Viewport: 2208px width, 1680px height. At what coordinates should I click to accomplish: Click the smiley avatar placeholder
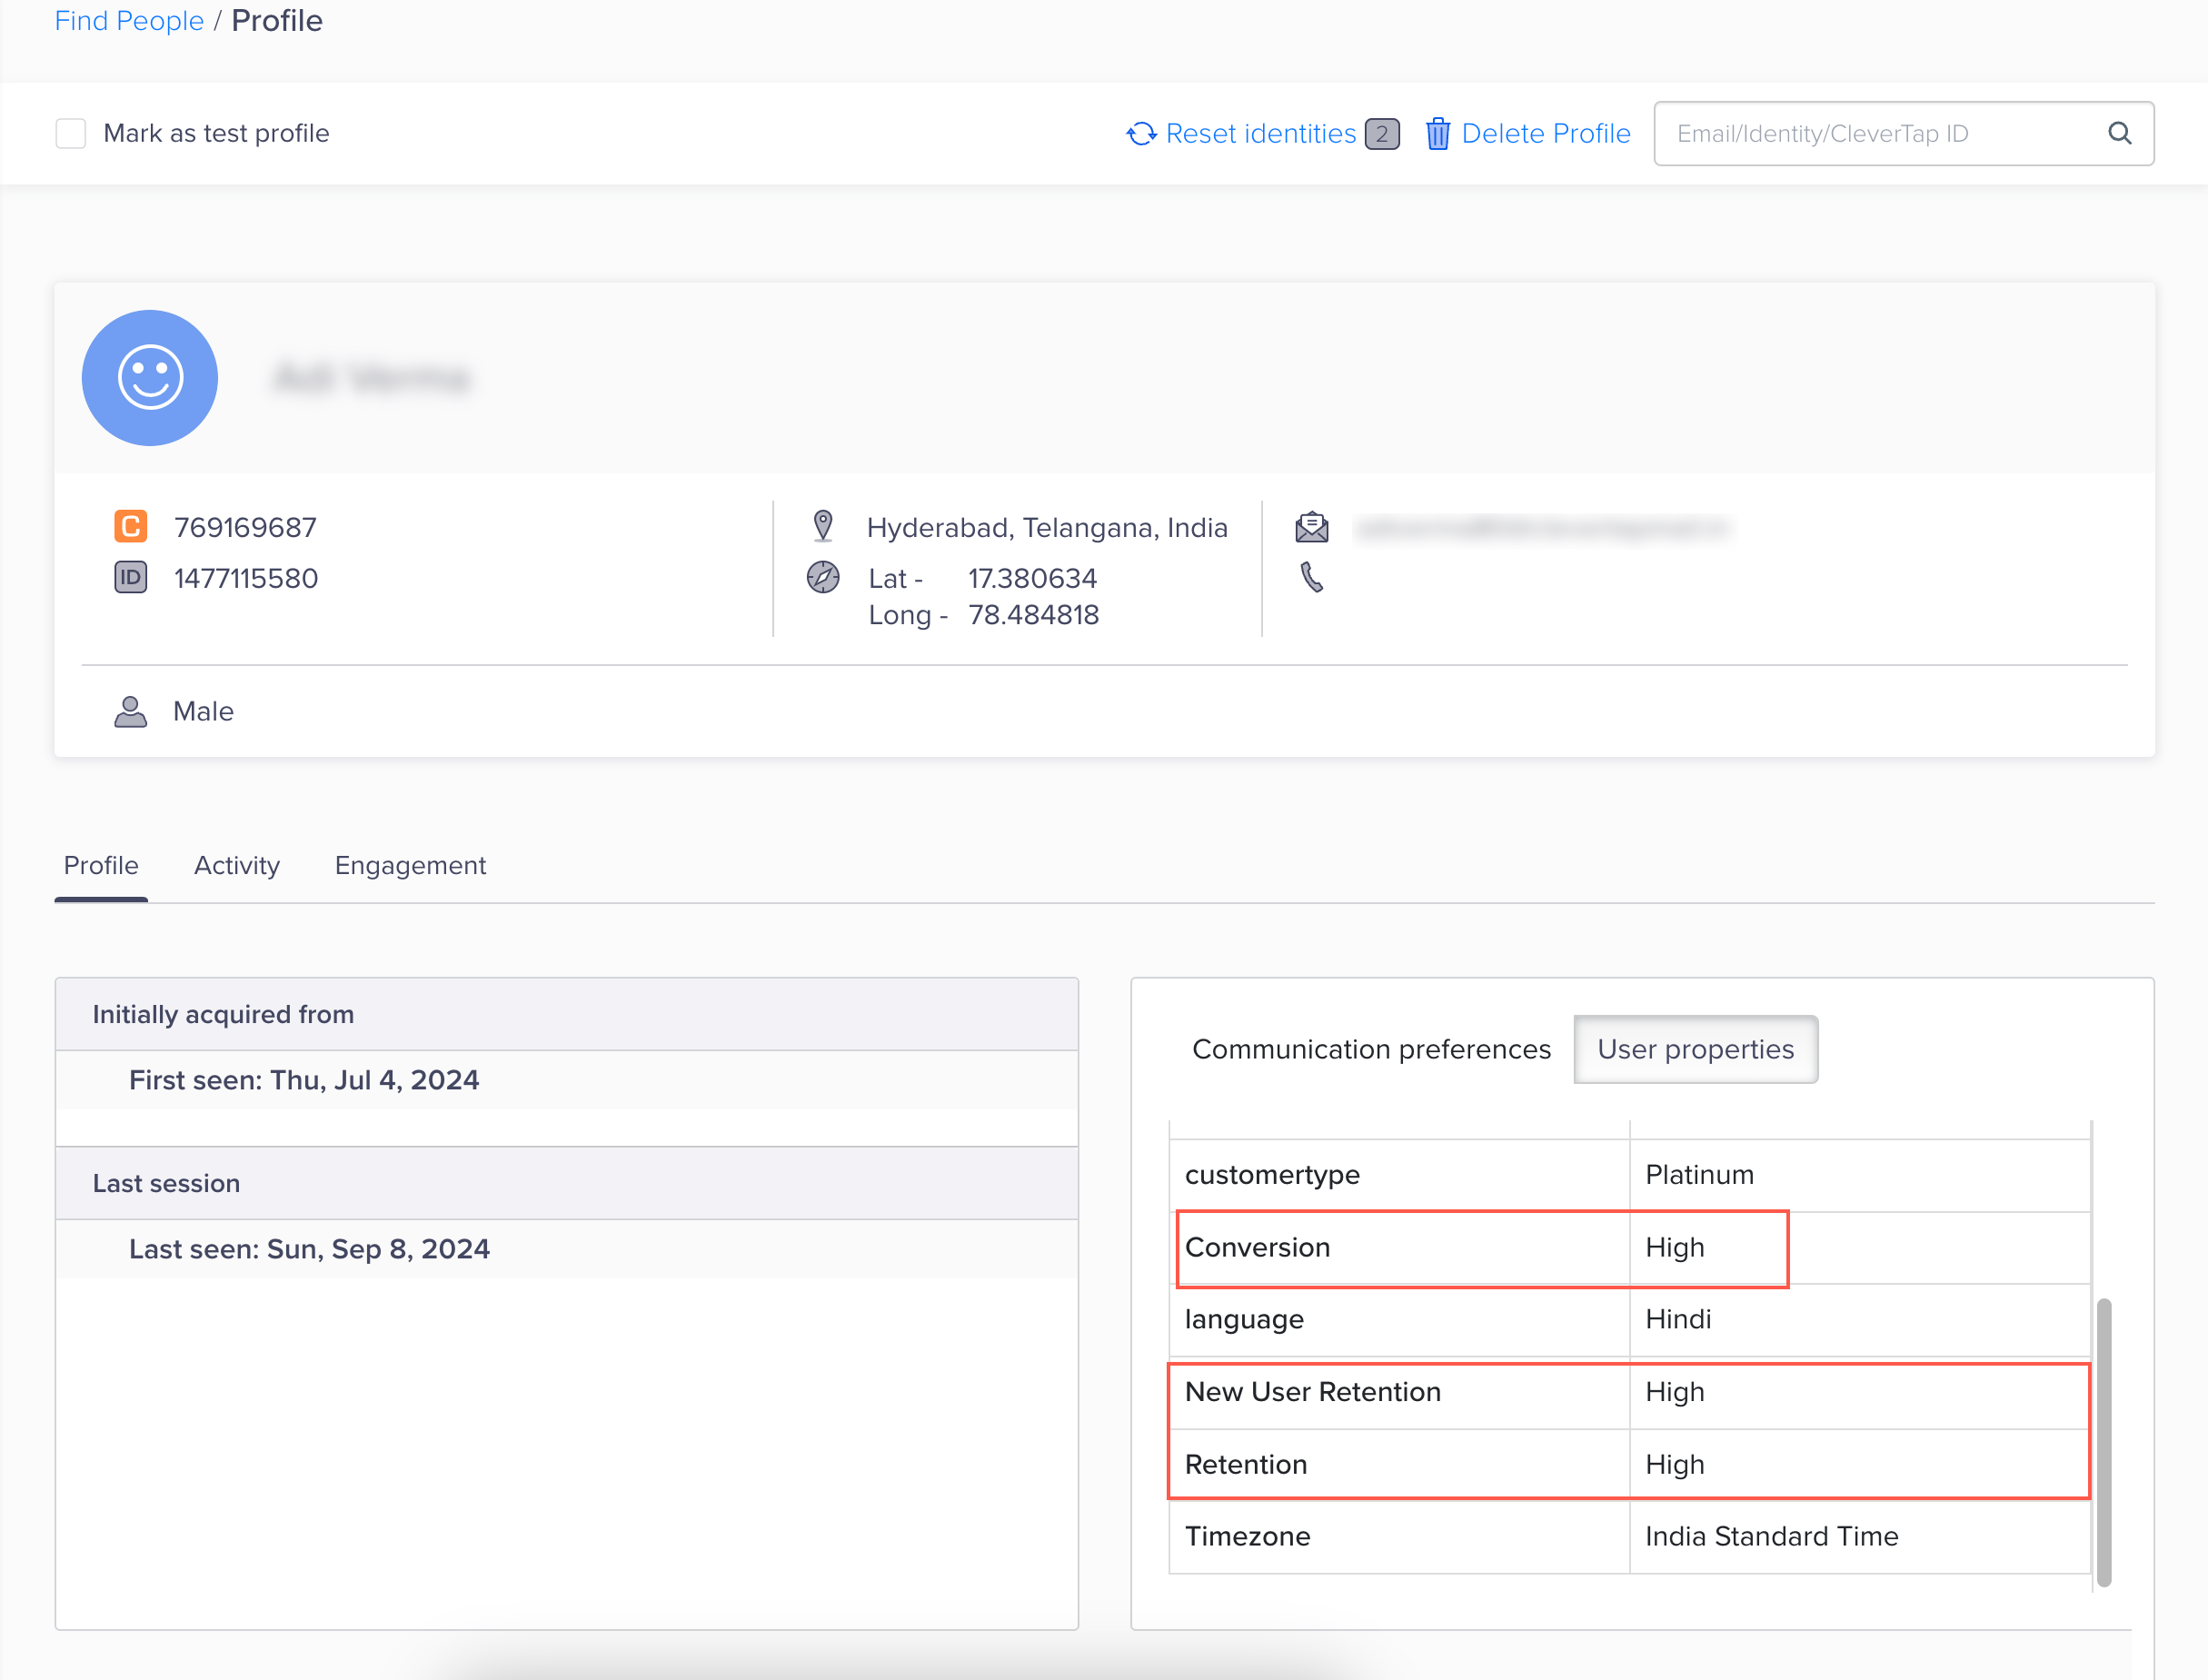click(x=150, y=378)
